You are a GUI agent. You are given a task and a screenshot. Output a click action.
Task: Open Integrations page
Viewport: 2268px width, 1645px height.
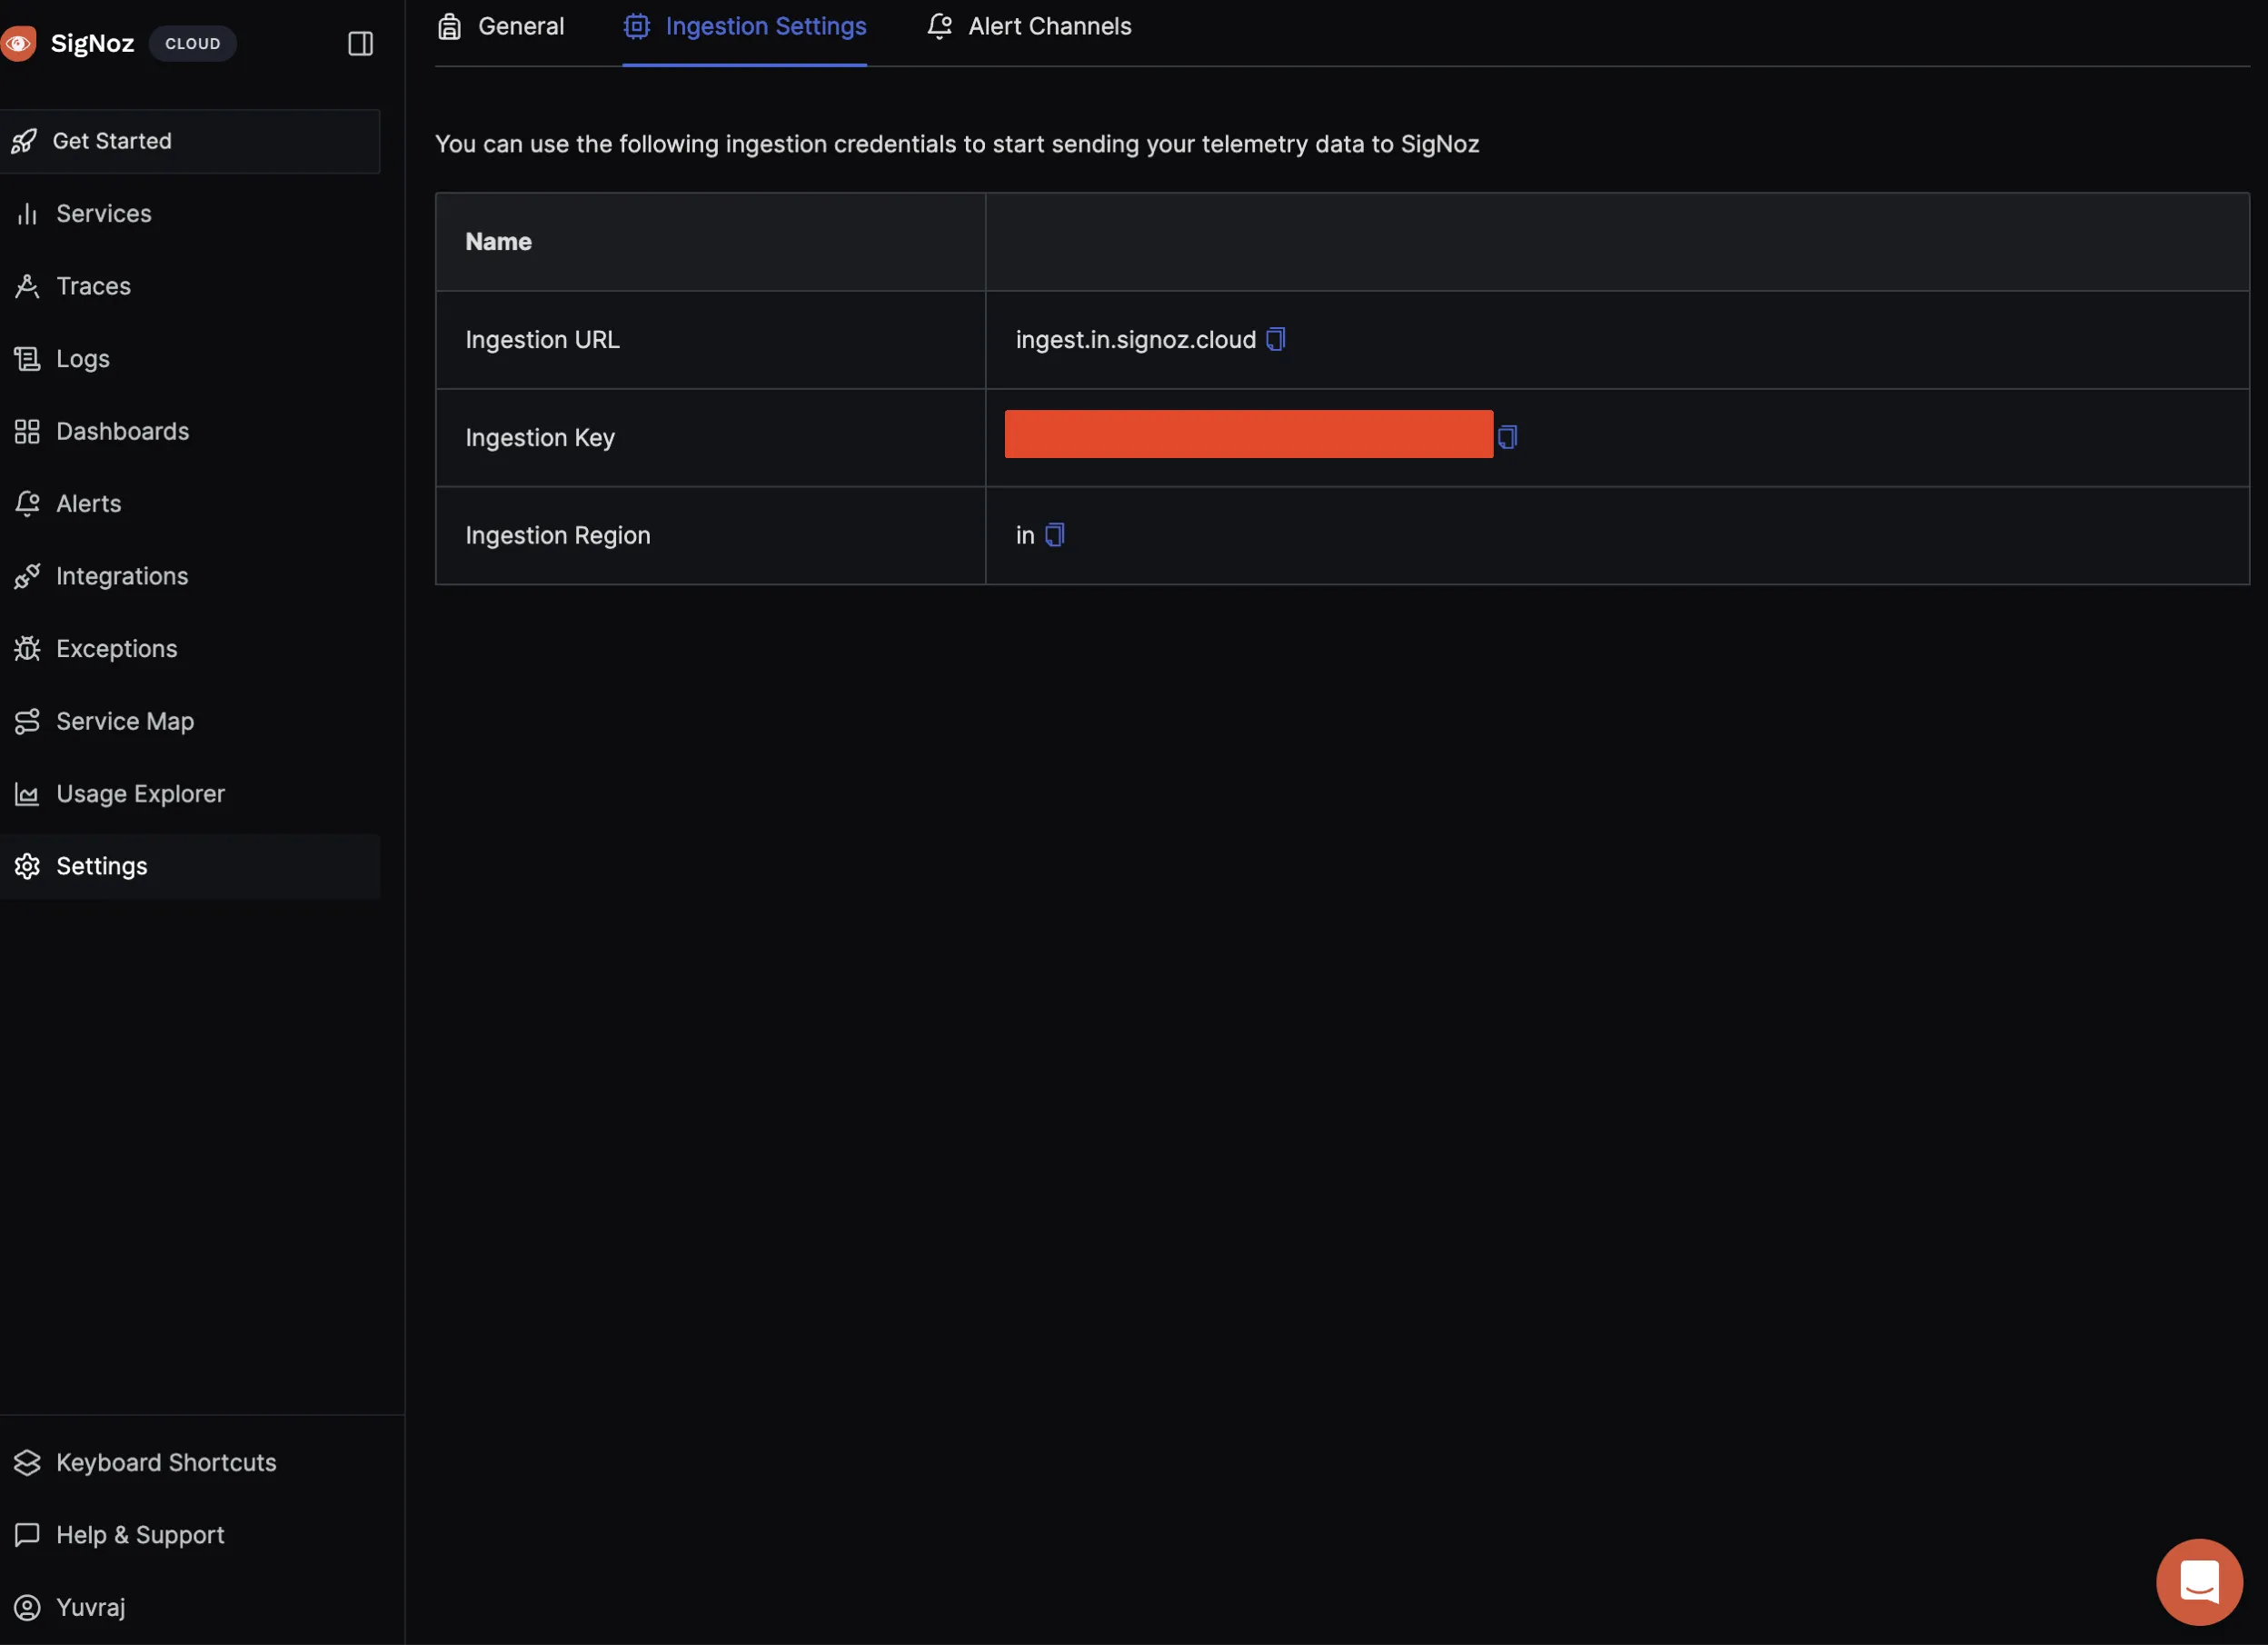pyautogui.click(x=121, y=576)
